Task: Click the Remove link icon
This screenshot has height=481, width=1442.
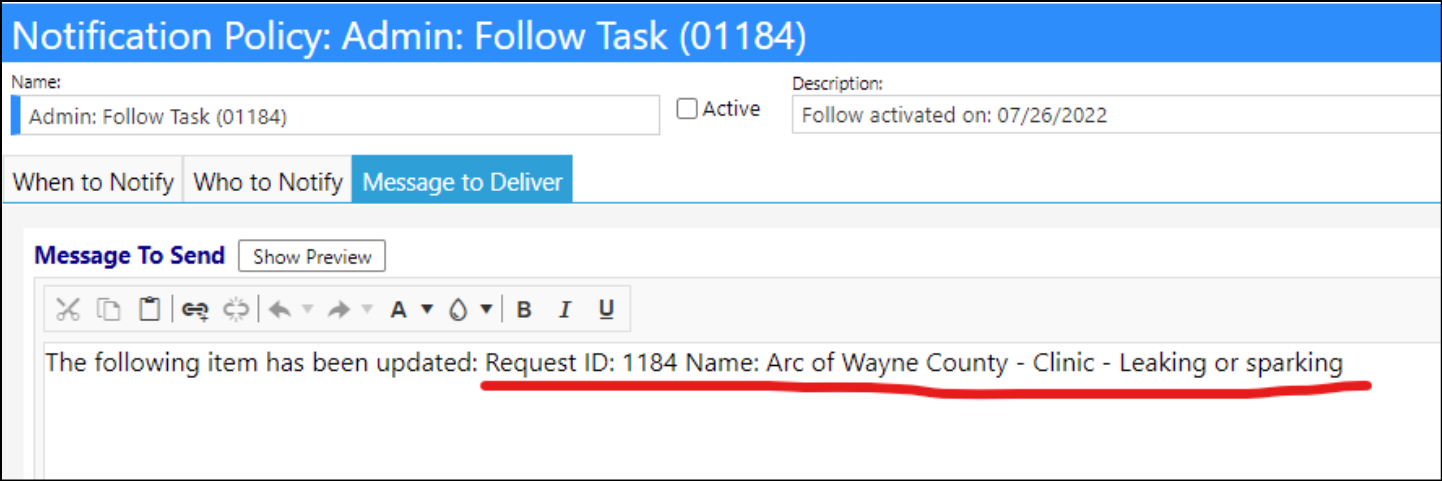Action: (x=236, y=310)
